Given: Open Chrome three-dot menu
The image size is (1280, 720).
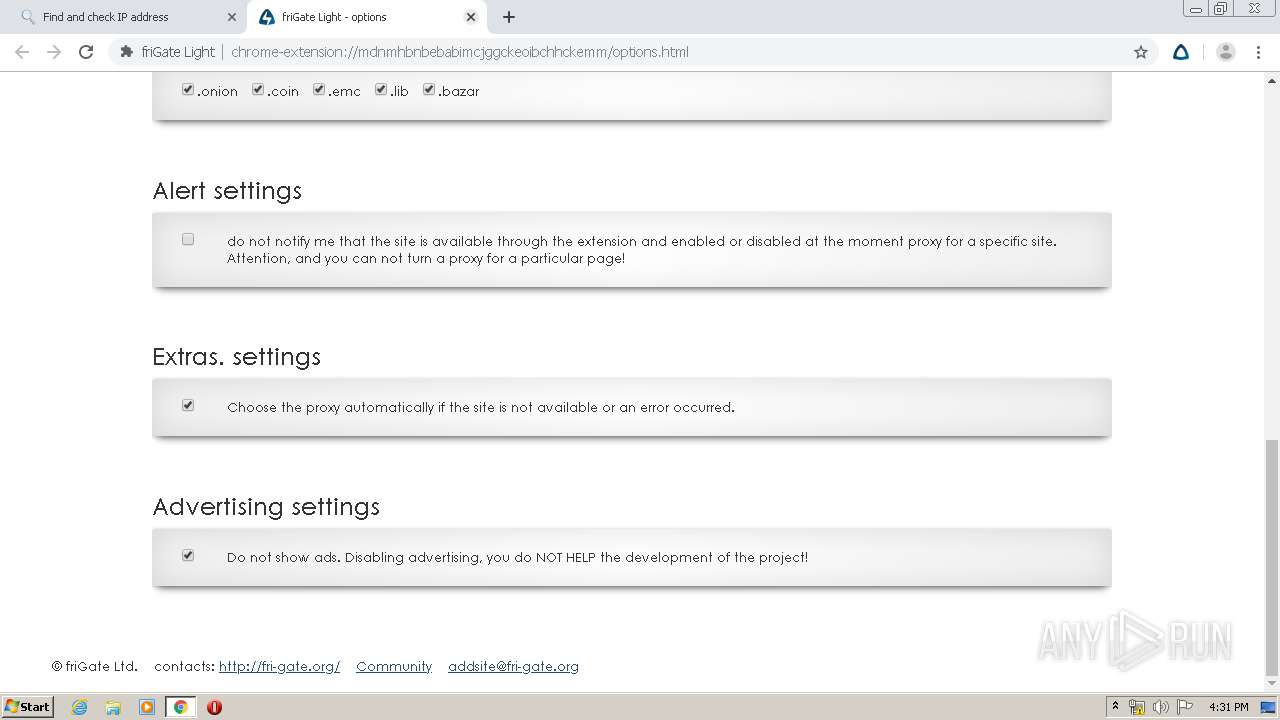Looking at the screenshot, I should [1258, 52].
